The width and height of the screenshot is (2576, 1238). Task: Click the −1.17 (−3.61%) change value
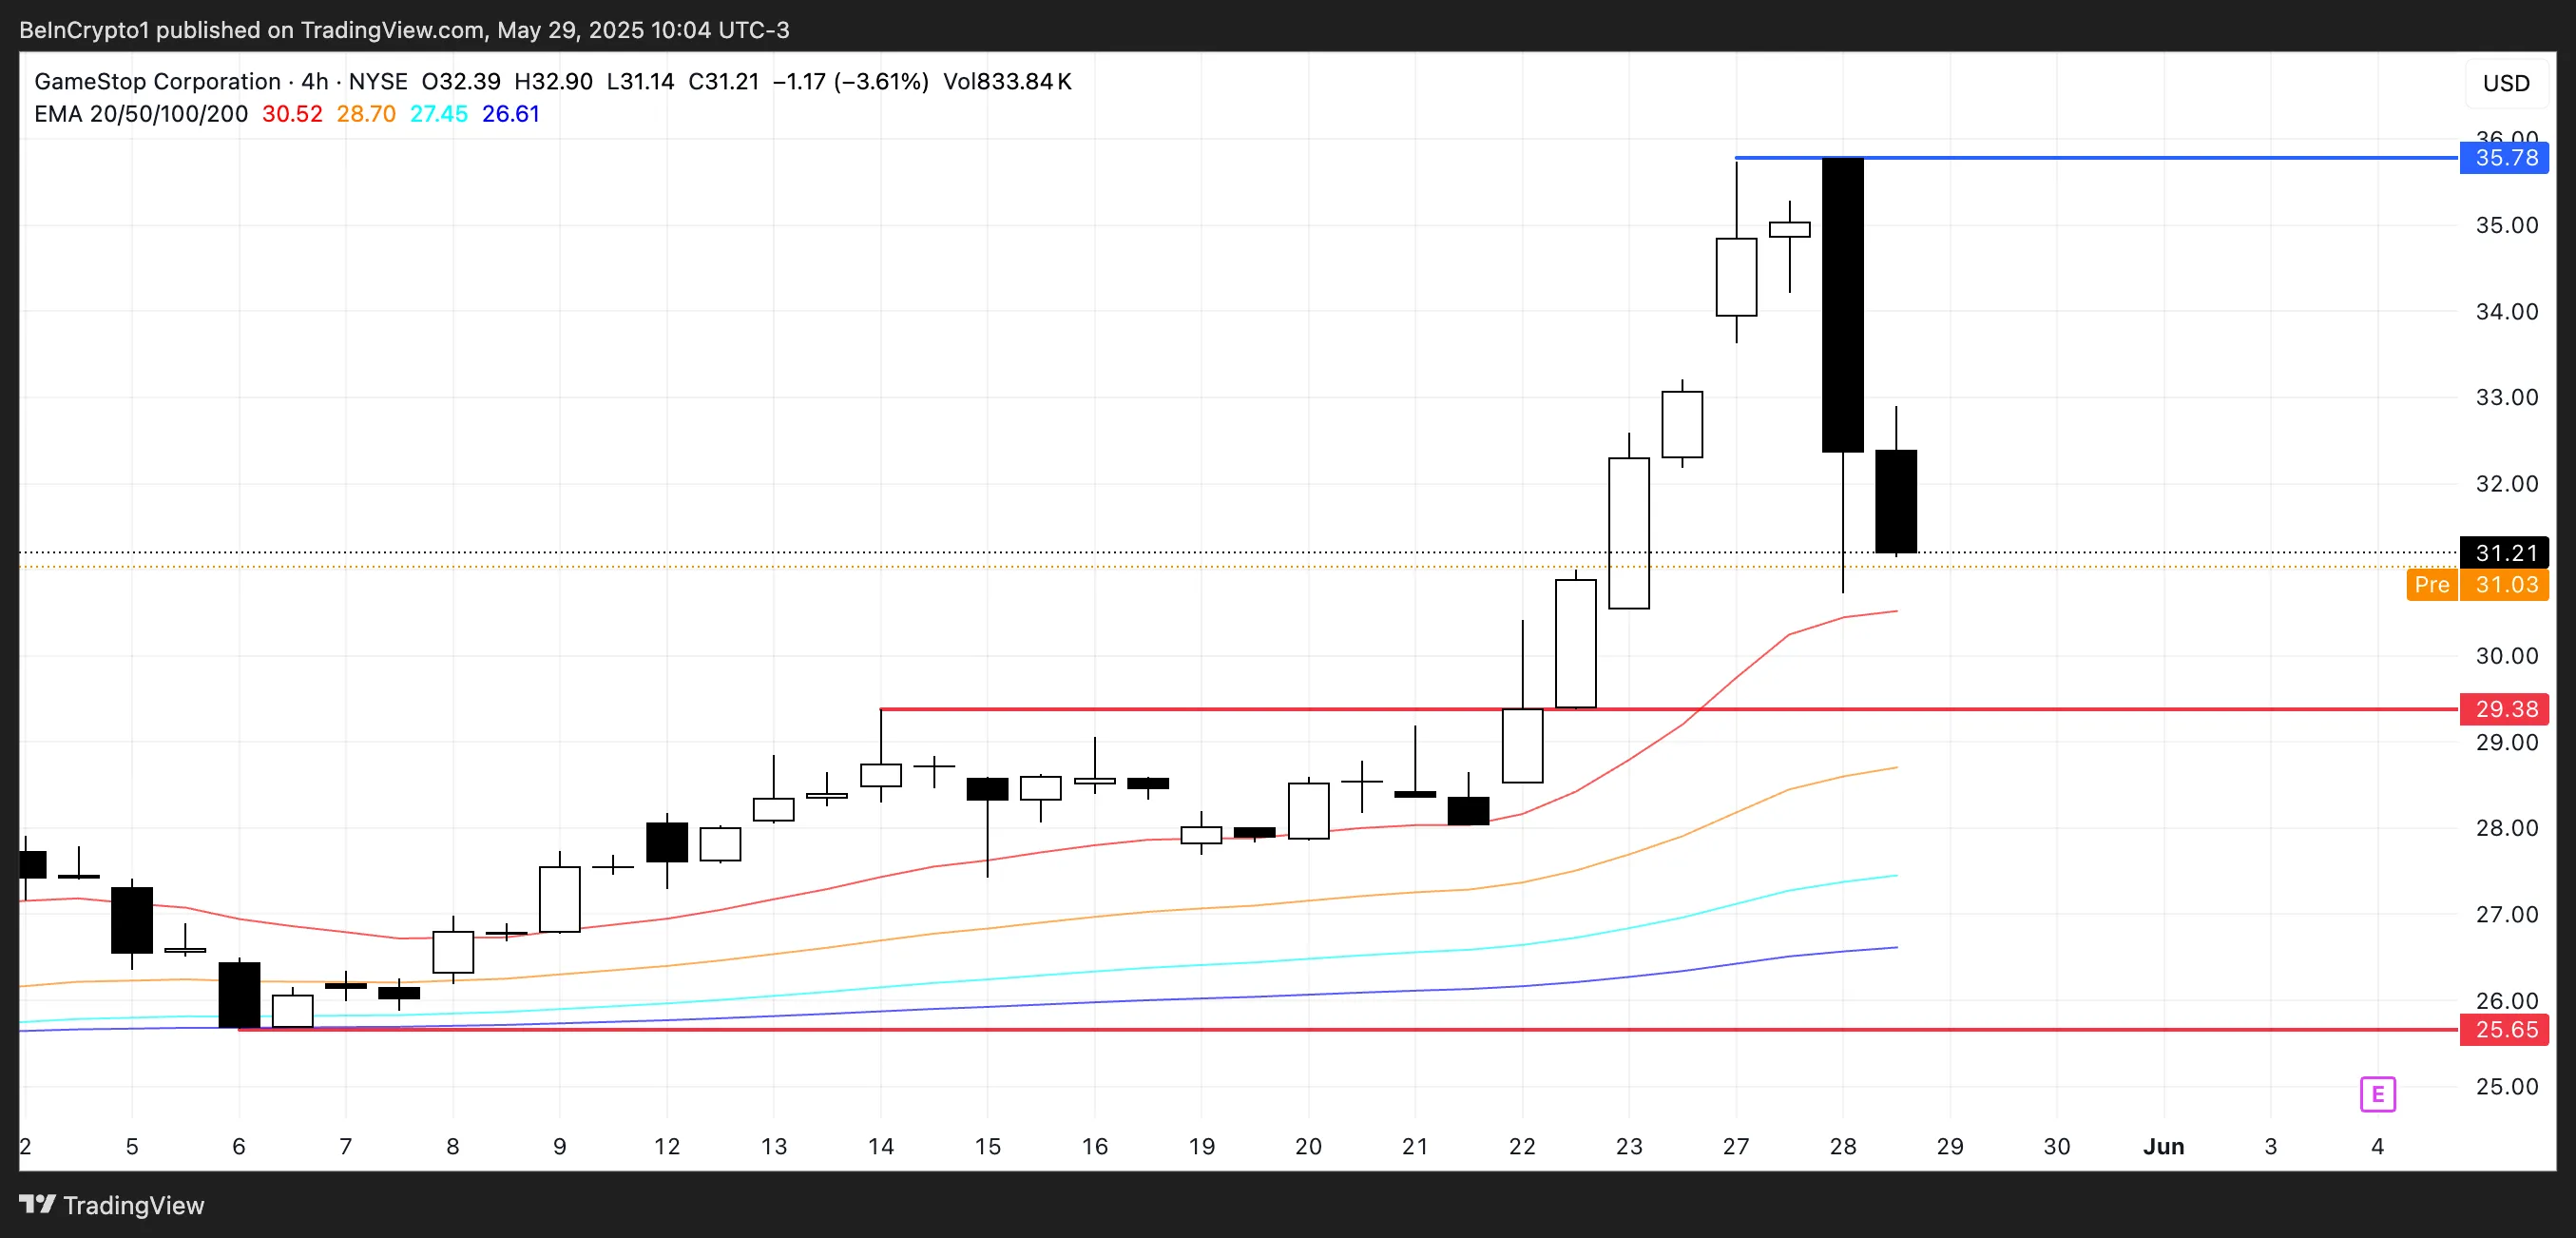coord(851,82)
